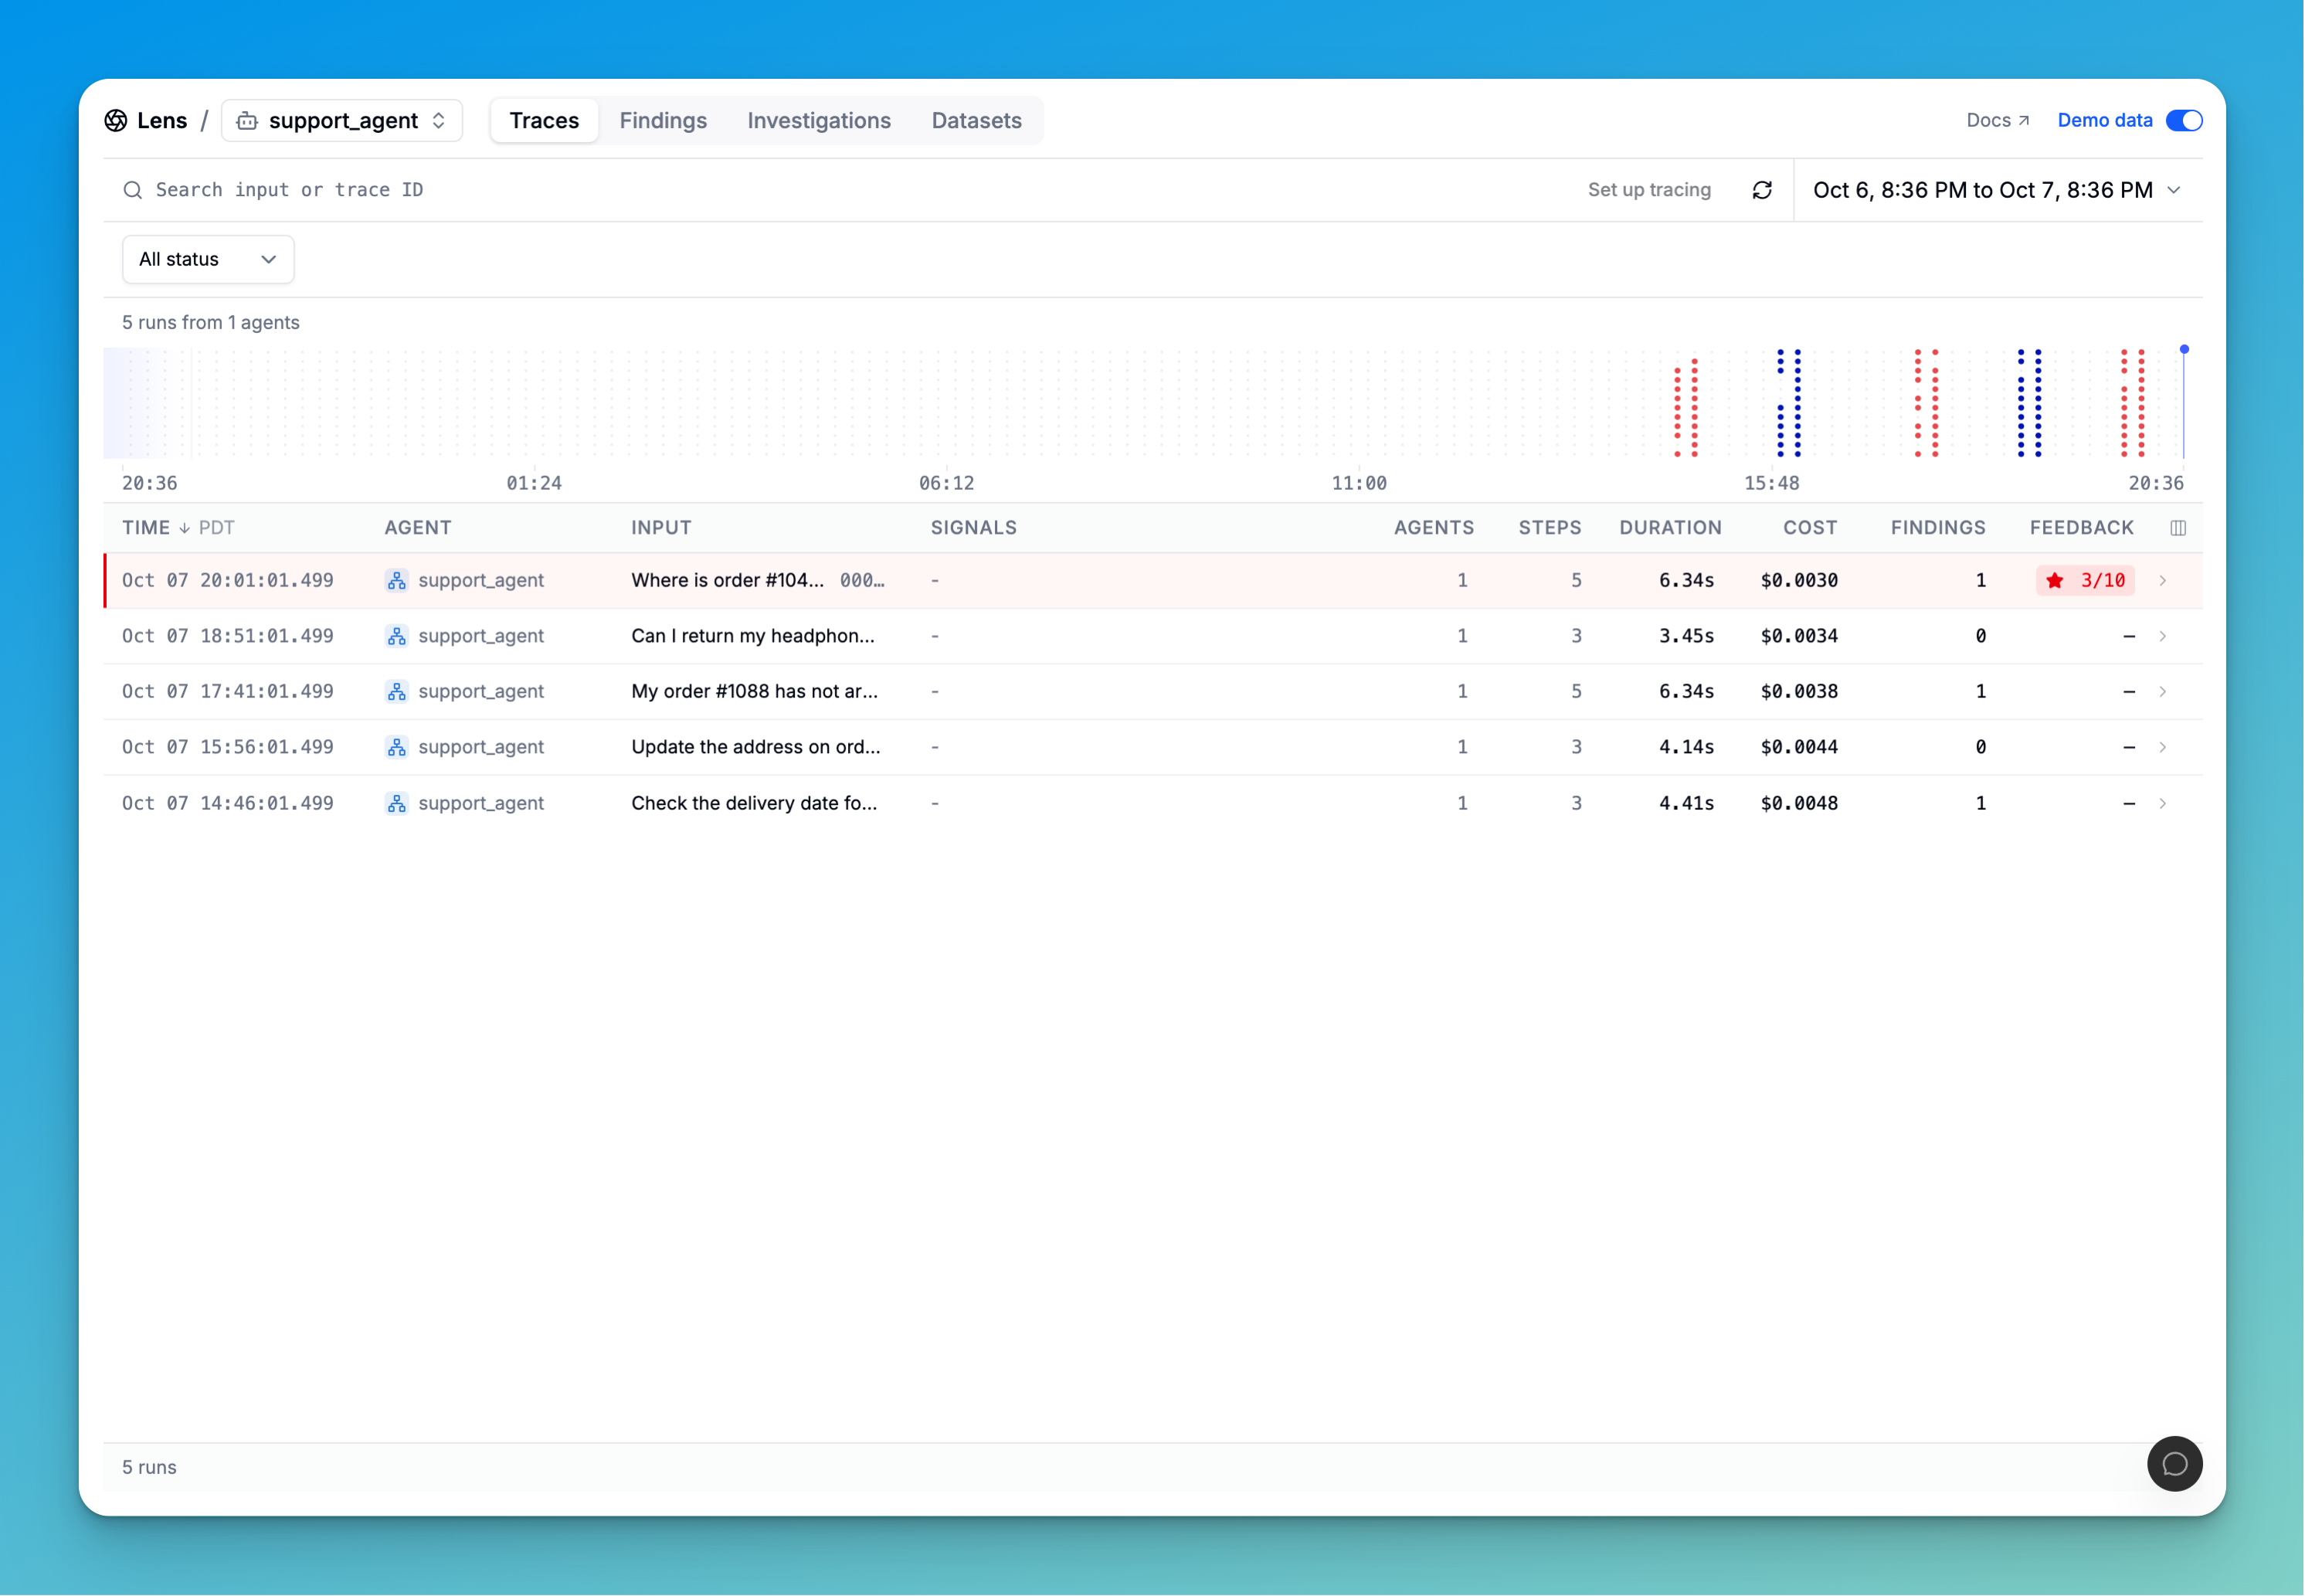Click the DURATION column header
Viewport: 2305px width, 1596px height.
pos(1670,528)
